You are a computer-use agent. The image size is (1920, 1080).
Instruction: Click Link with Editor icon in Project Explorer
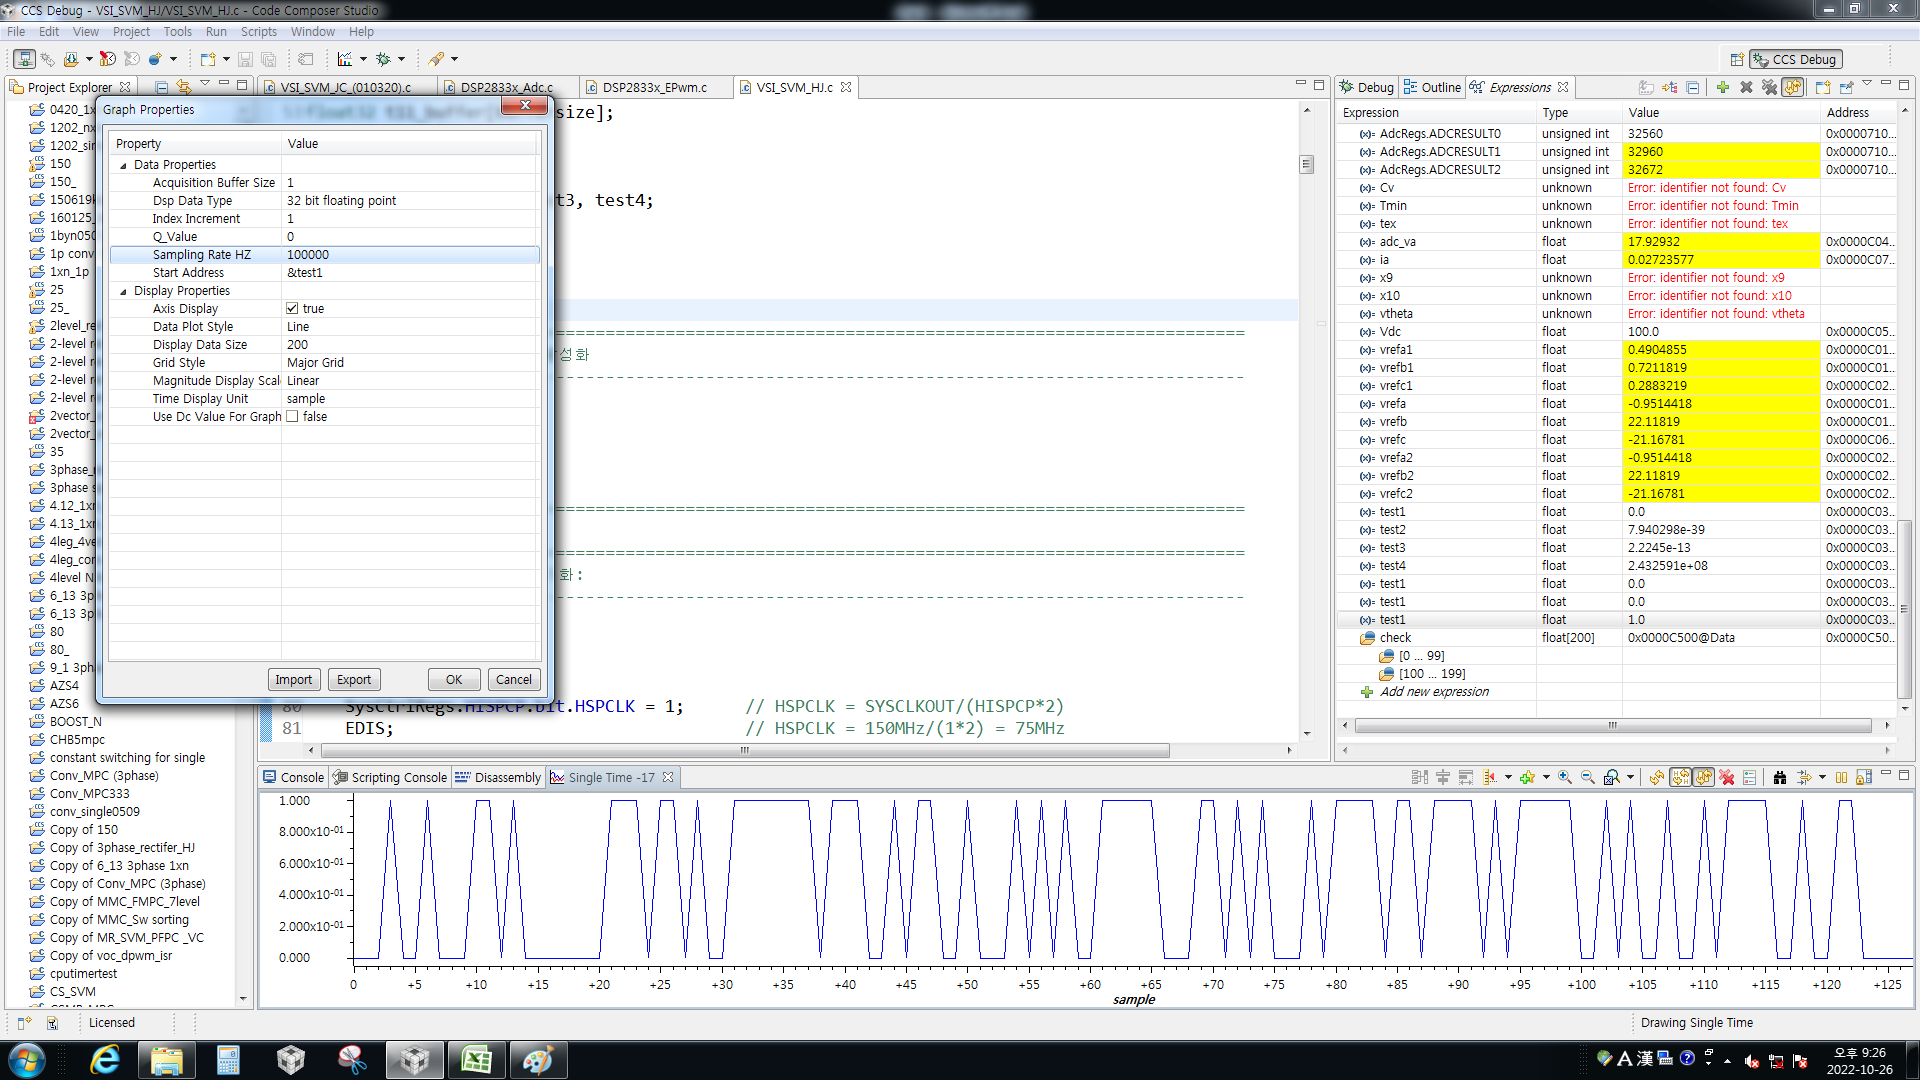click(183, 87)
